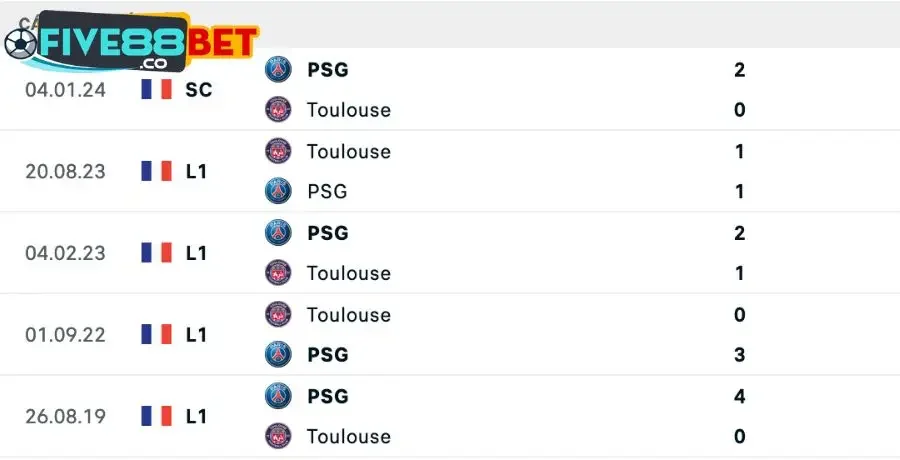Open L1 league label for 20.08.23
This screenshot has height=460, width=900.
[x=196, y=171]
